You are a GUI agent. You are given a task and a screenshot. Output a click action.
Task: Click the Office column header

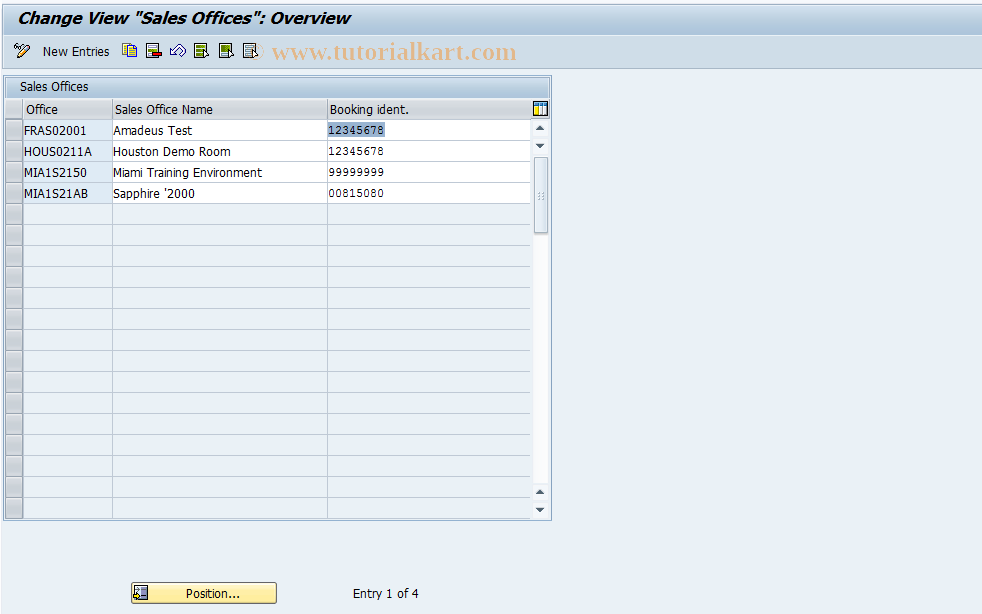pyautogui.click(x=68, y=109)
